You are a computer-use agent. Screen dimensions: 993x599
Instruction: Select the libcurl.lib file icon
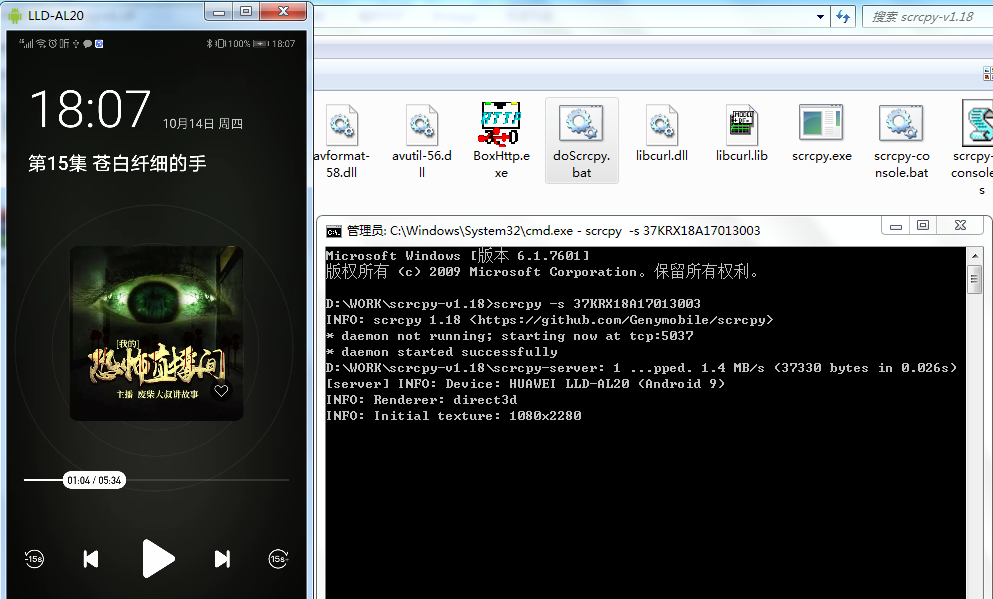click(742, 125)
